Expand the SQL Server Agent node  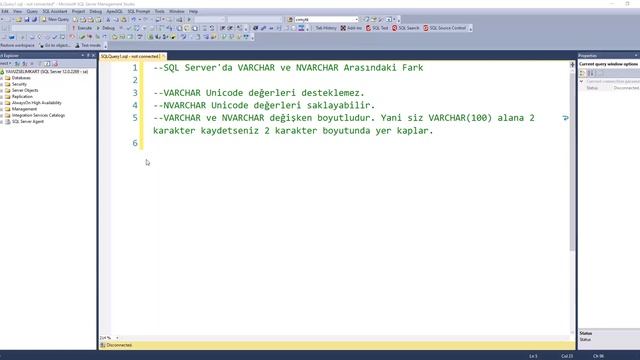pos(2,122)
